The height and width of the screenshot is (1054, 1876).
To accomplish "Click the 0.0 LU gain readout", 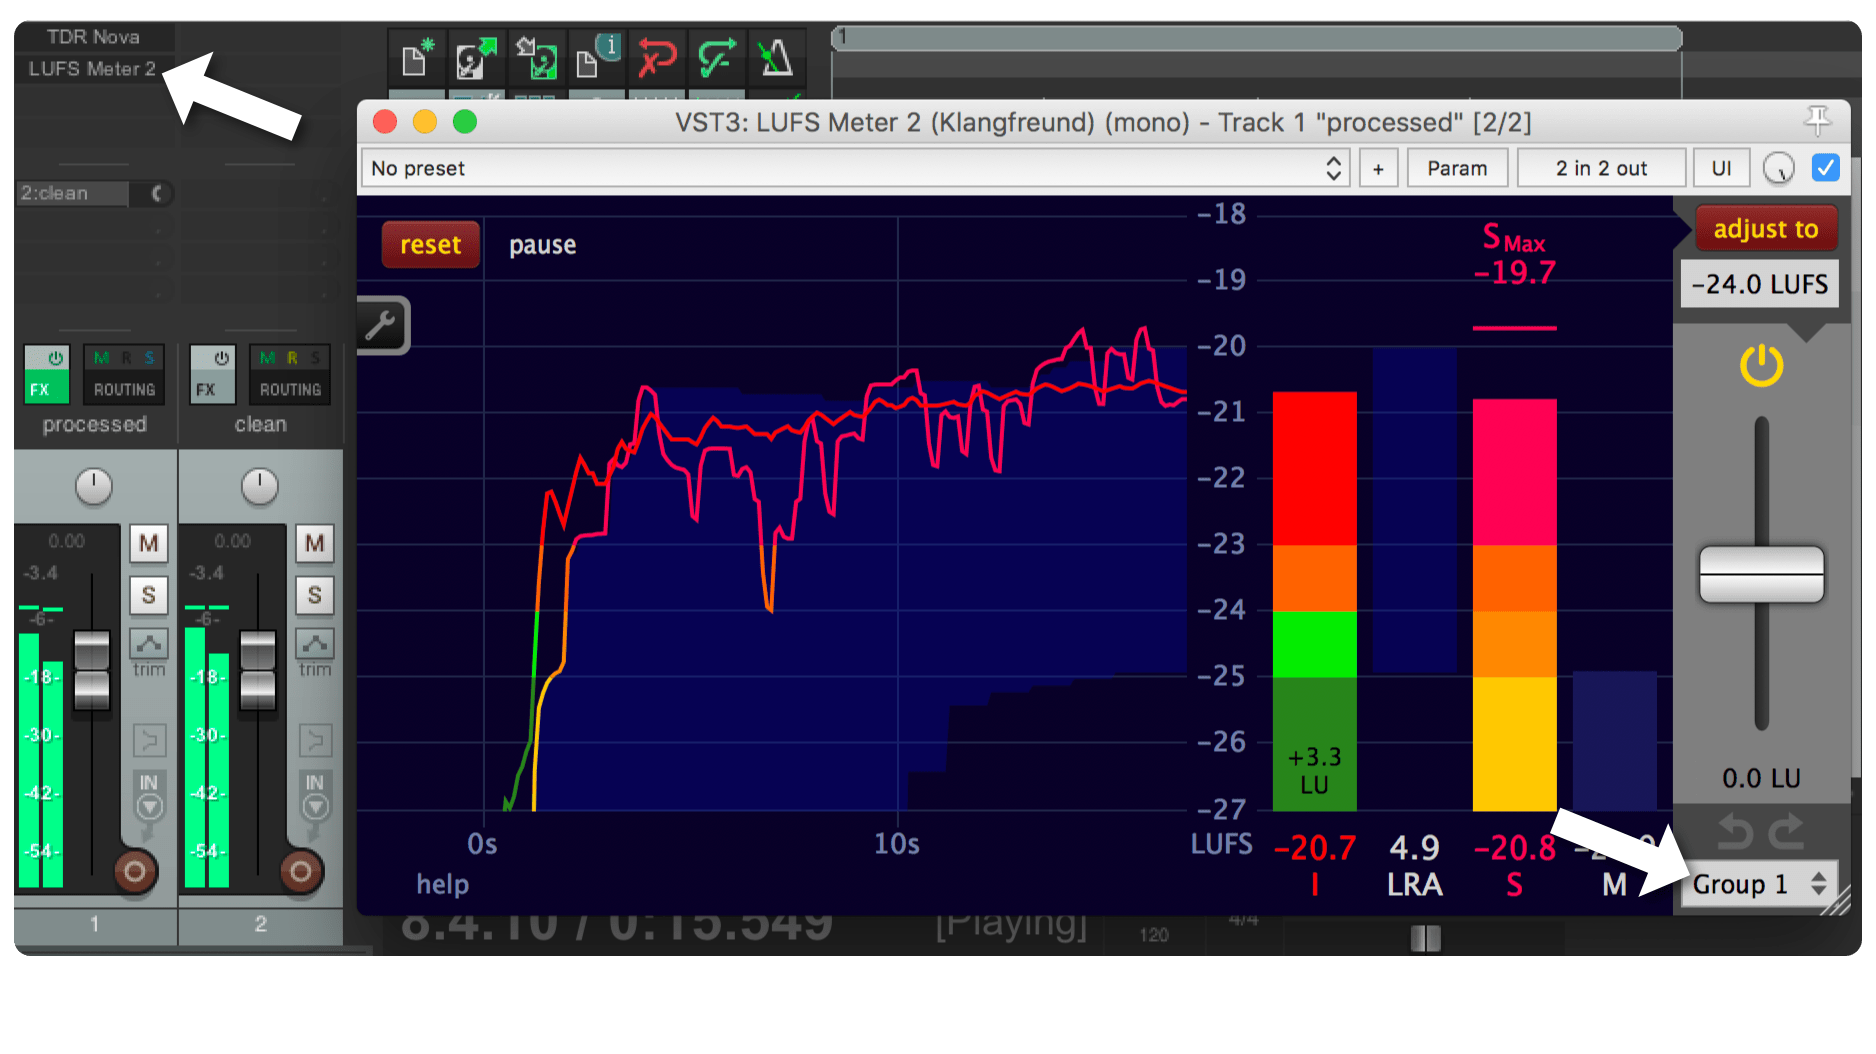I will click(x=1761, y=778).
